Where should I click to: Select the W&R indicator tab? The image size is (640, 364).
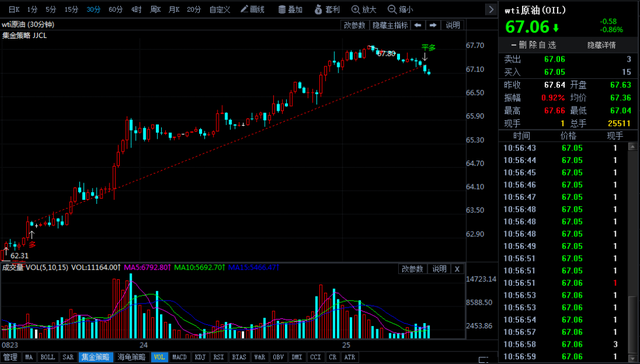pos(259,357)
